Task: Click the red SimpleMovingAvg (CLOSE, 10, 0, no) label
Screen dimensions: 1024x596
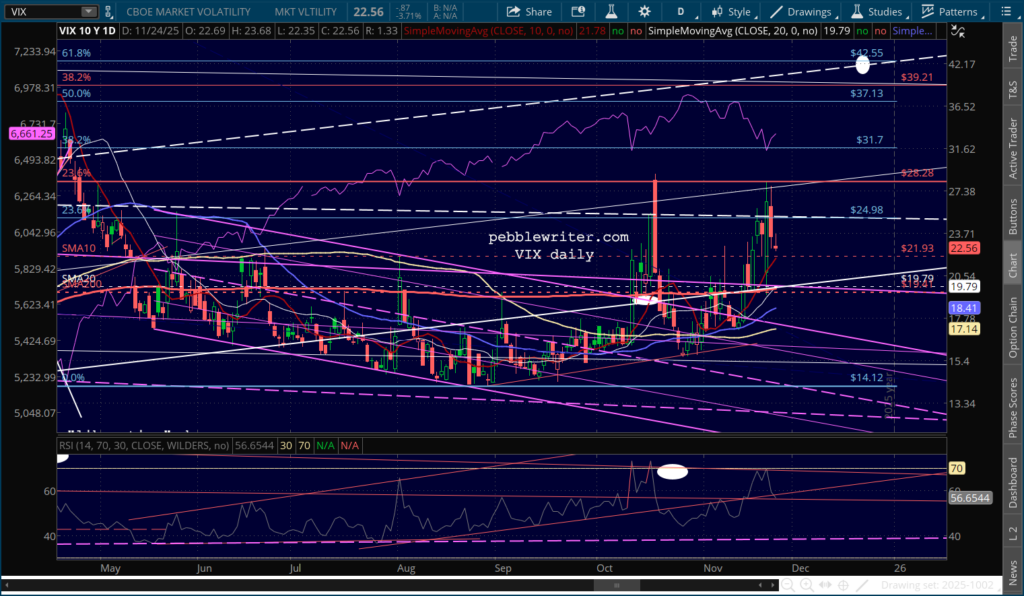Action: point(488,31)
